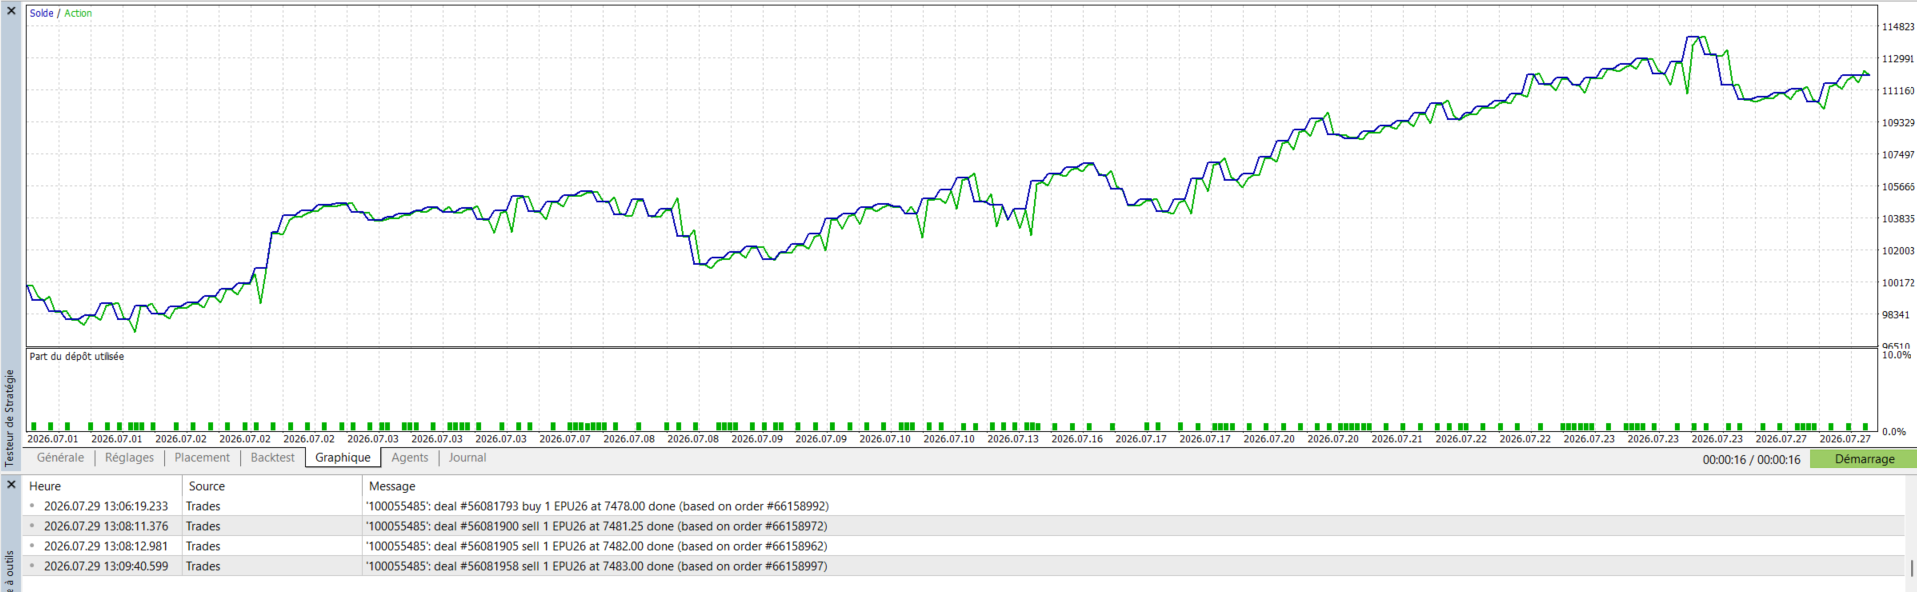Viewport: 1917px width, 592px height.
Task: Select the log row timestamped 13:08:11.376
Action: click(964, 526)
